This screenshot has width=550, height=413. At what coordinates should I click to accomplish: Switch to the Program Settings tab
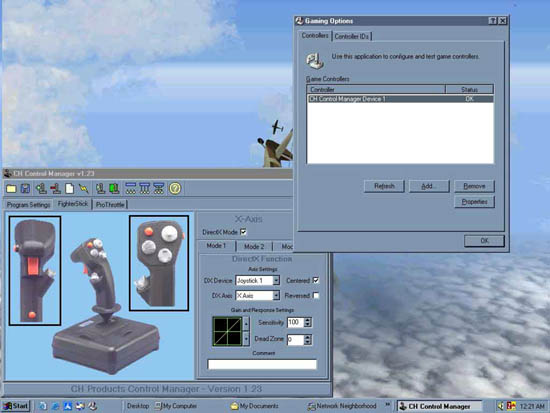(28, 205)
